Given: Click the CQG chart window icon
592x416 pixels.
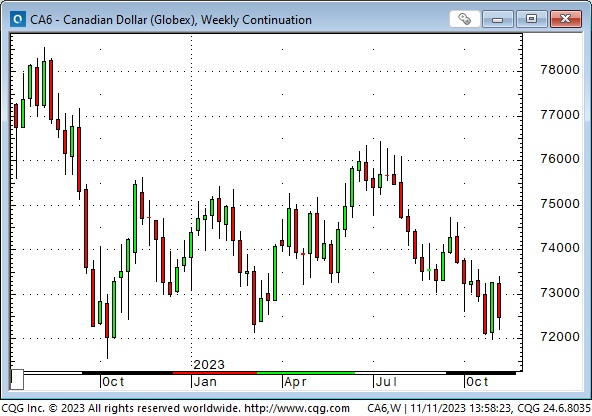Looking at the screenshot, I should point(17,19).
